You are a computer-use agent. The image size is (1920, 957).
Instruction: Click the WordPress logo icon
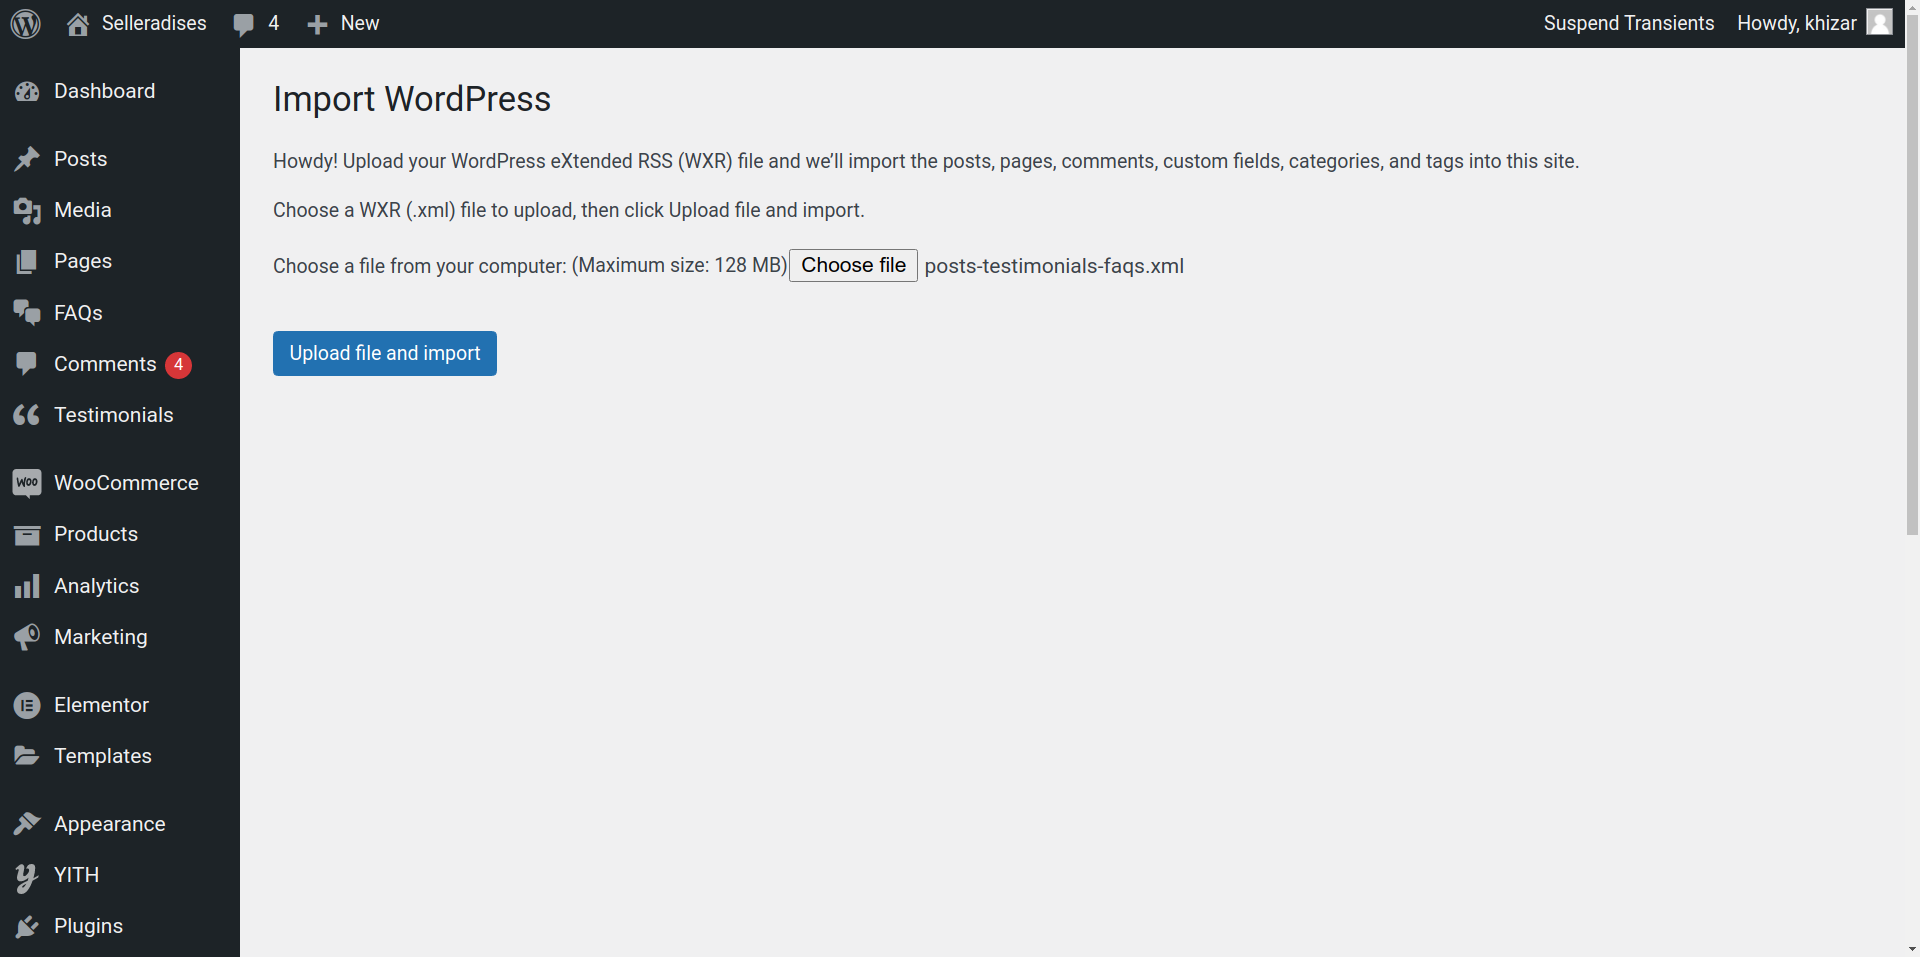click(26, 23)
